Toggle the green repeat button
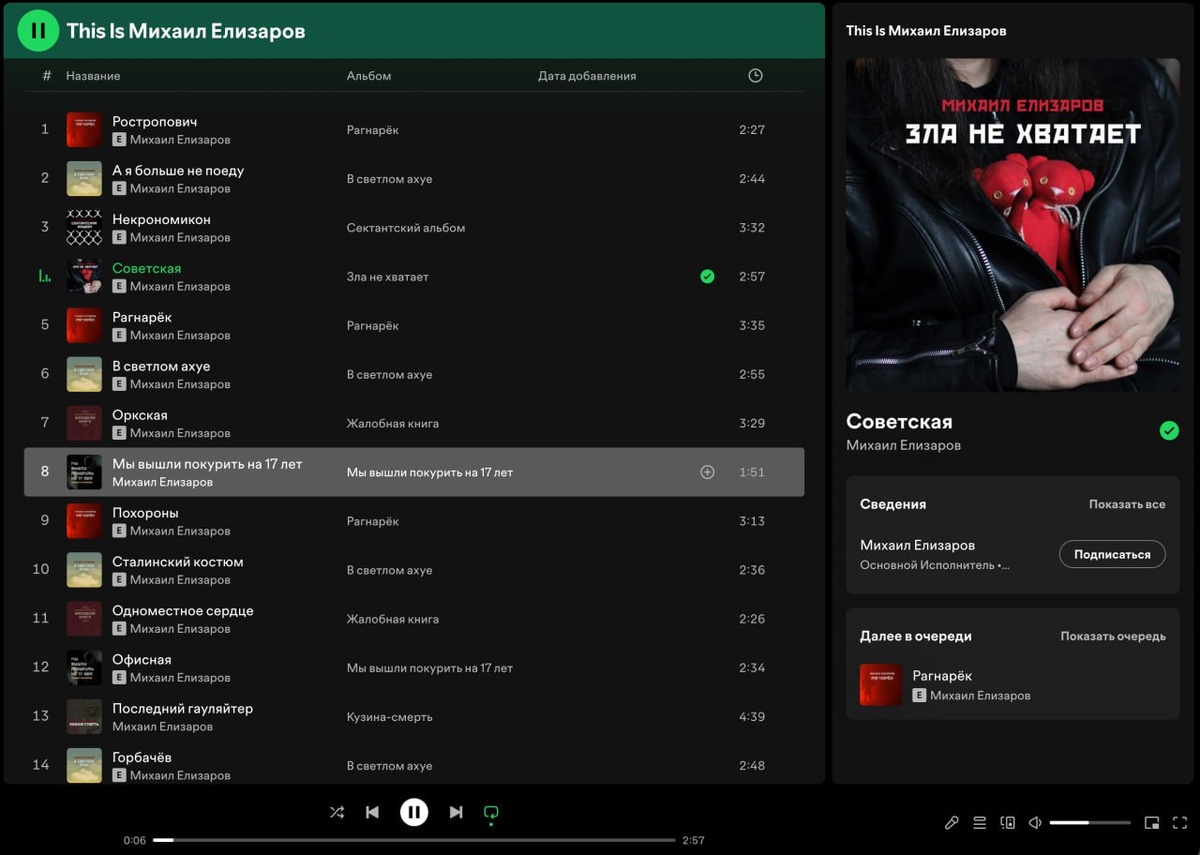The height and width of the screenshot is (855, 1200). [491, 813]
